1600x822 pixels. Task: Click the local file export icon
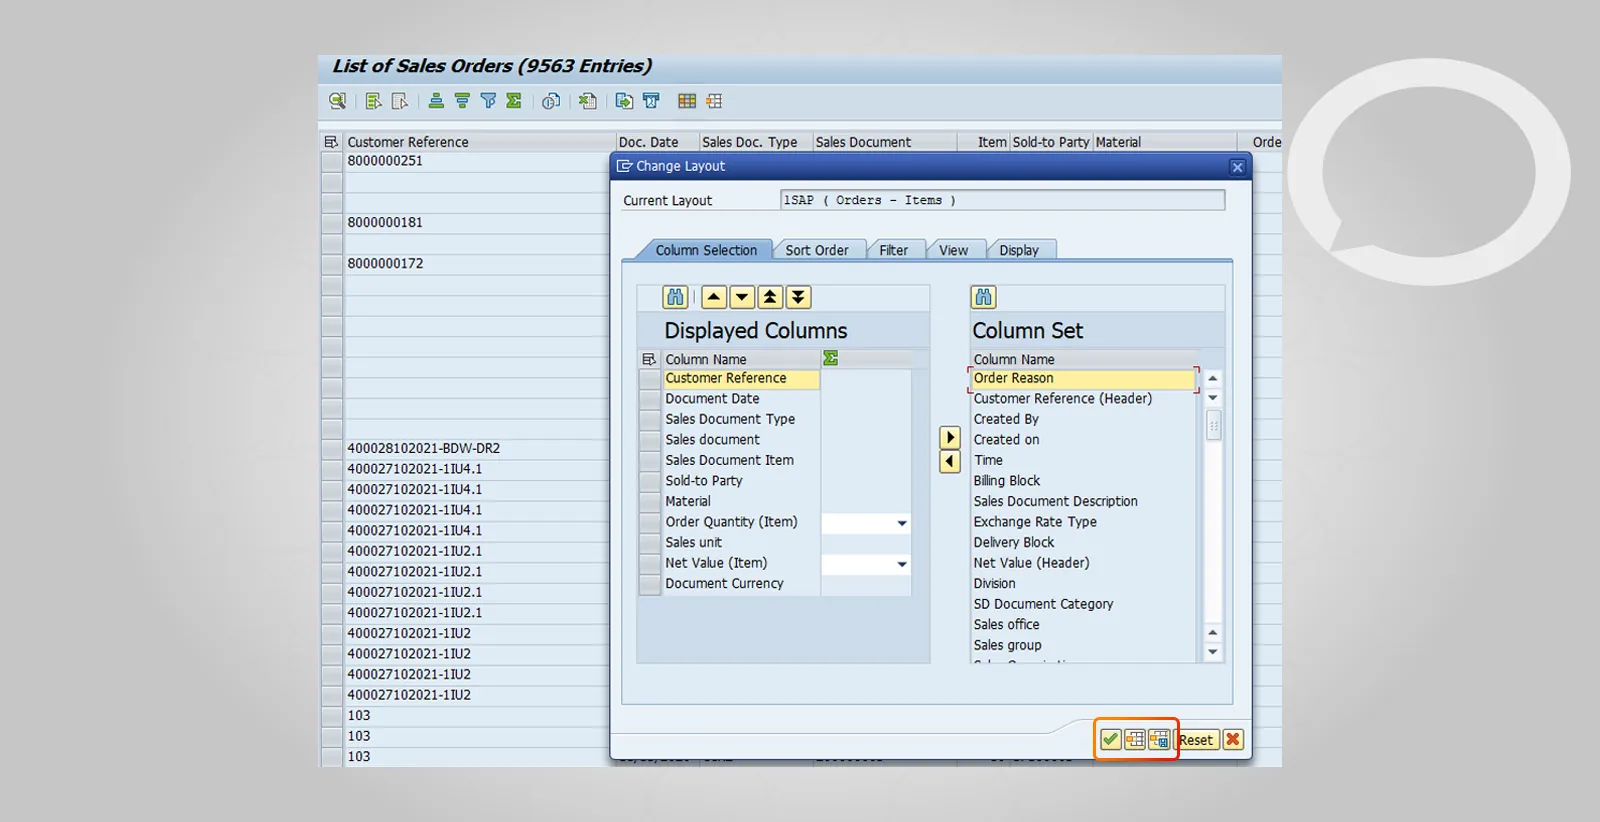624,101
